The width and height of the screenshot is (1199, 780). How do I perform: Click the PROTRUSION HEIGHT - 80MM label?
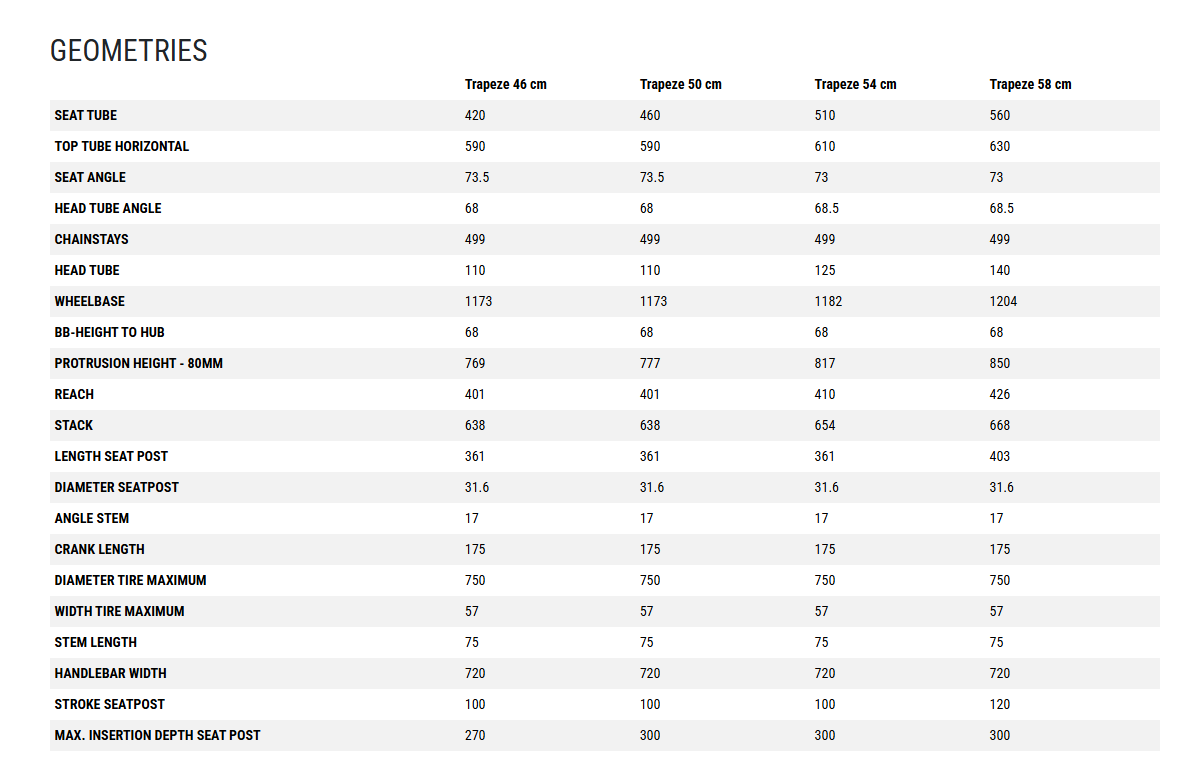139,363
